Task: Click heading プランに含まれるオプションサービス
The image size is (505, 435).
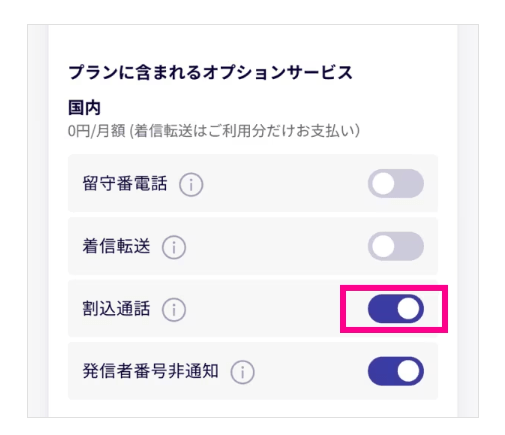Action: (210, 72)
